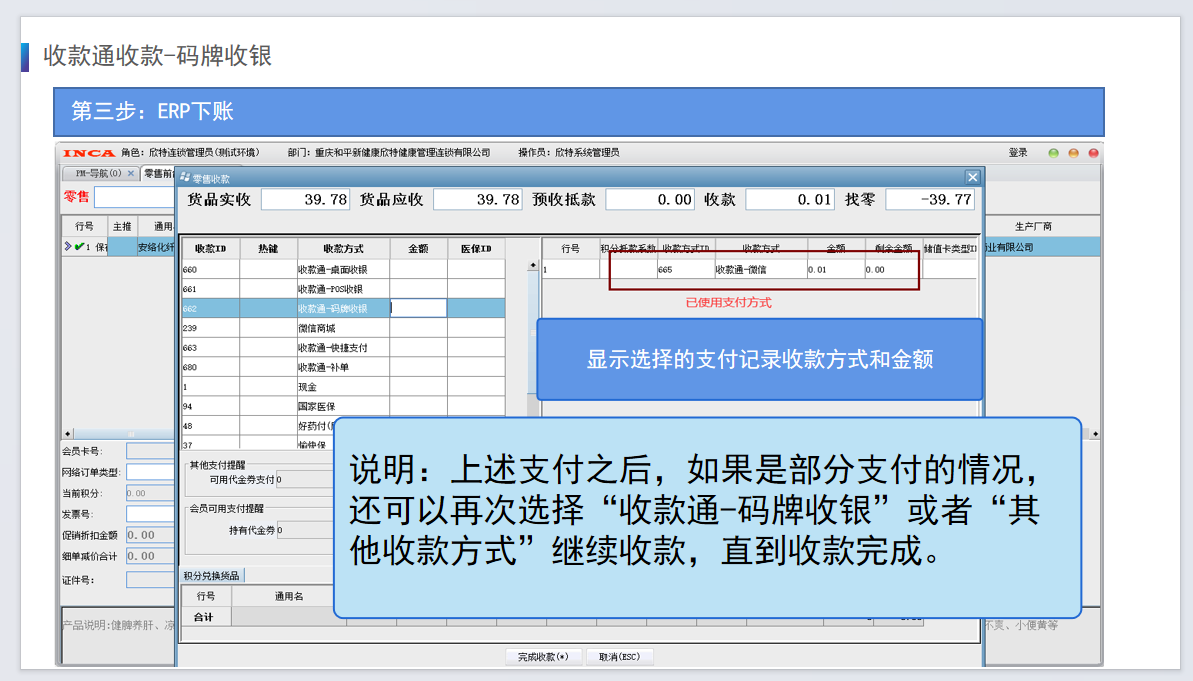Select payment row 661 收款通-POS收银
This screenshot has width=1193, height=681.
tap(343, 289)
